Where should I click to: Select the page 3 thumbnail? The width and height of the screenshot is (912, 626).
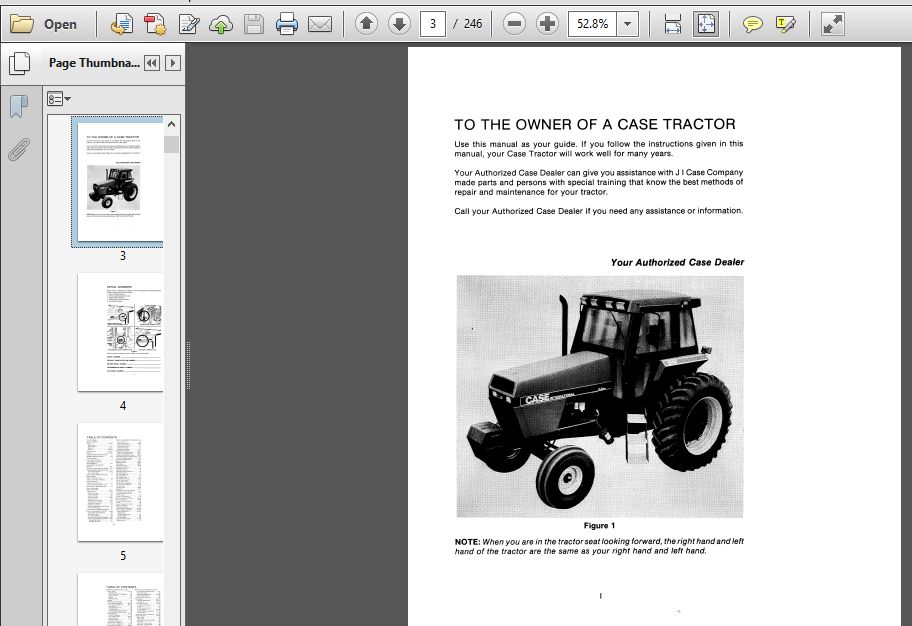[x=120, y=181]
